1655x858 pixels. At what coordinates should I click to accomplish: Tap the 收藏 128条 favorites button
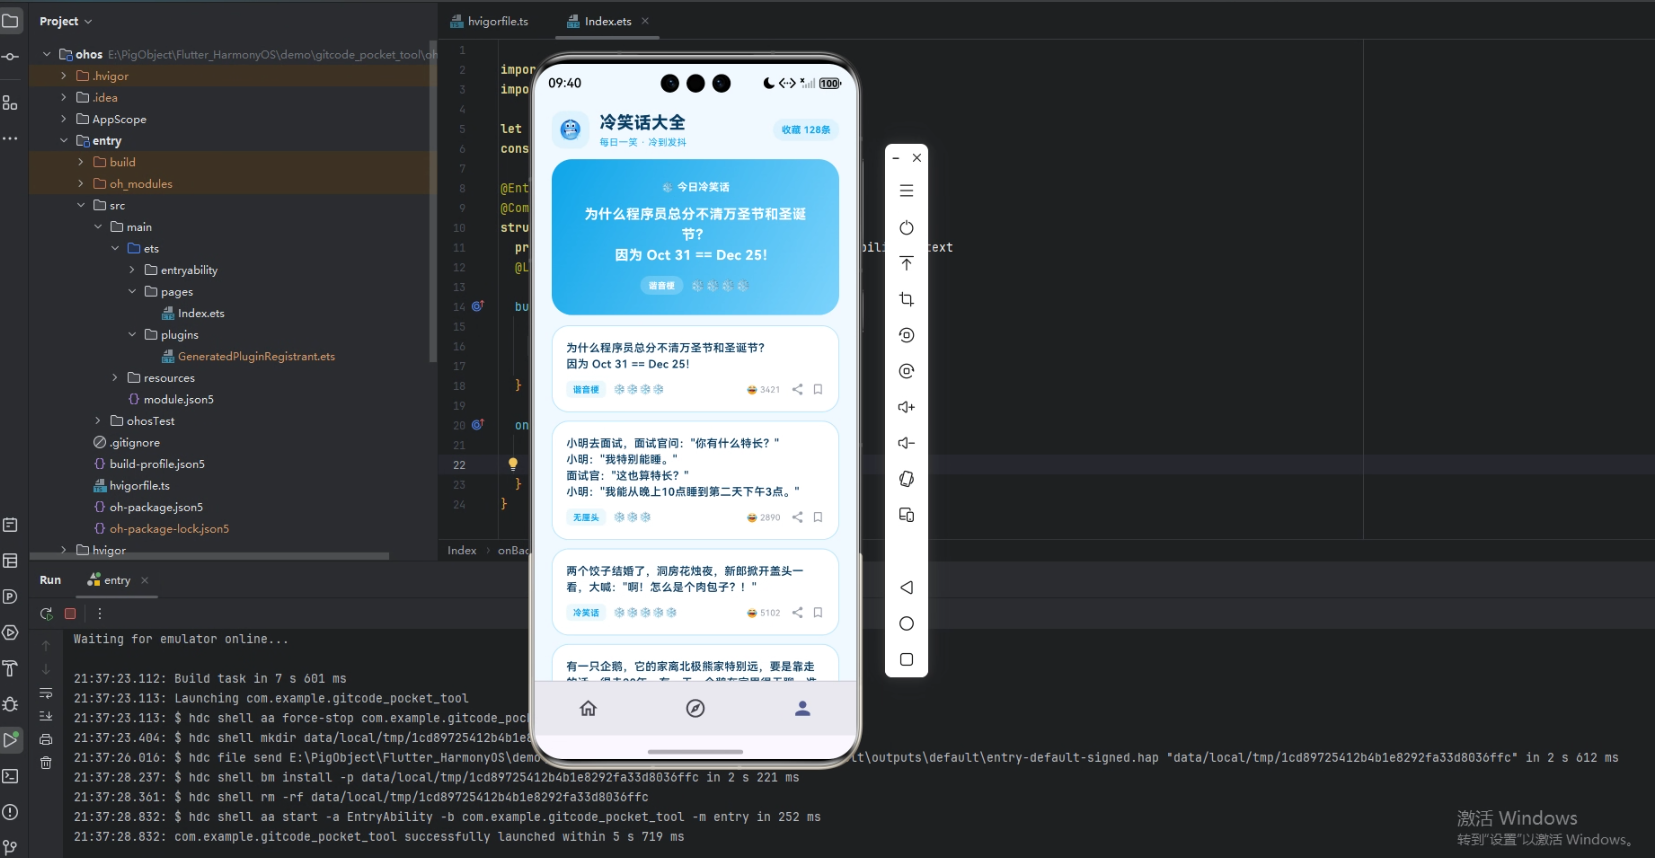(805, 130)
